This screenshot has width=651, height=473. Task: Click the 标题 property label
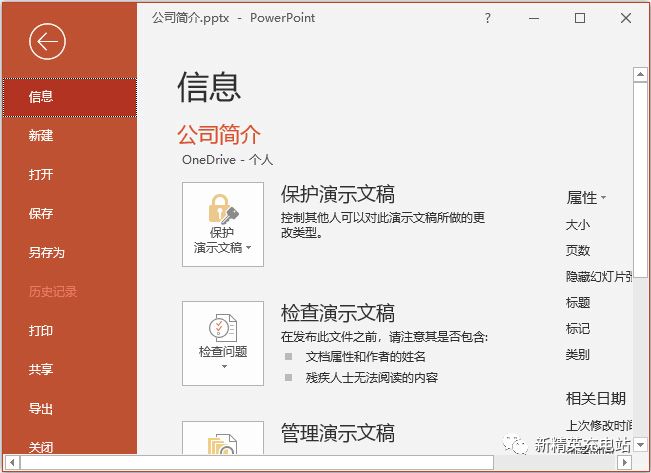point(578,302)
